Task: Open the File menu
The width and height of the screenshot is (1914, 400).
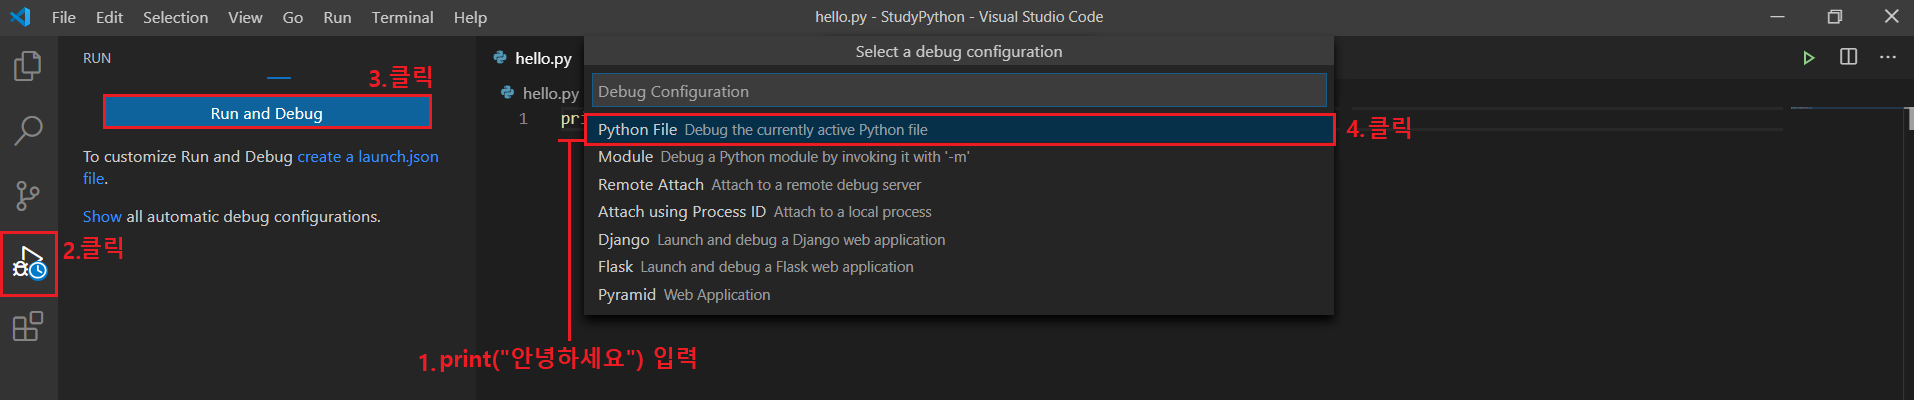Action: coord(64,17)
